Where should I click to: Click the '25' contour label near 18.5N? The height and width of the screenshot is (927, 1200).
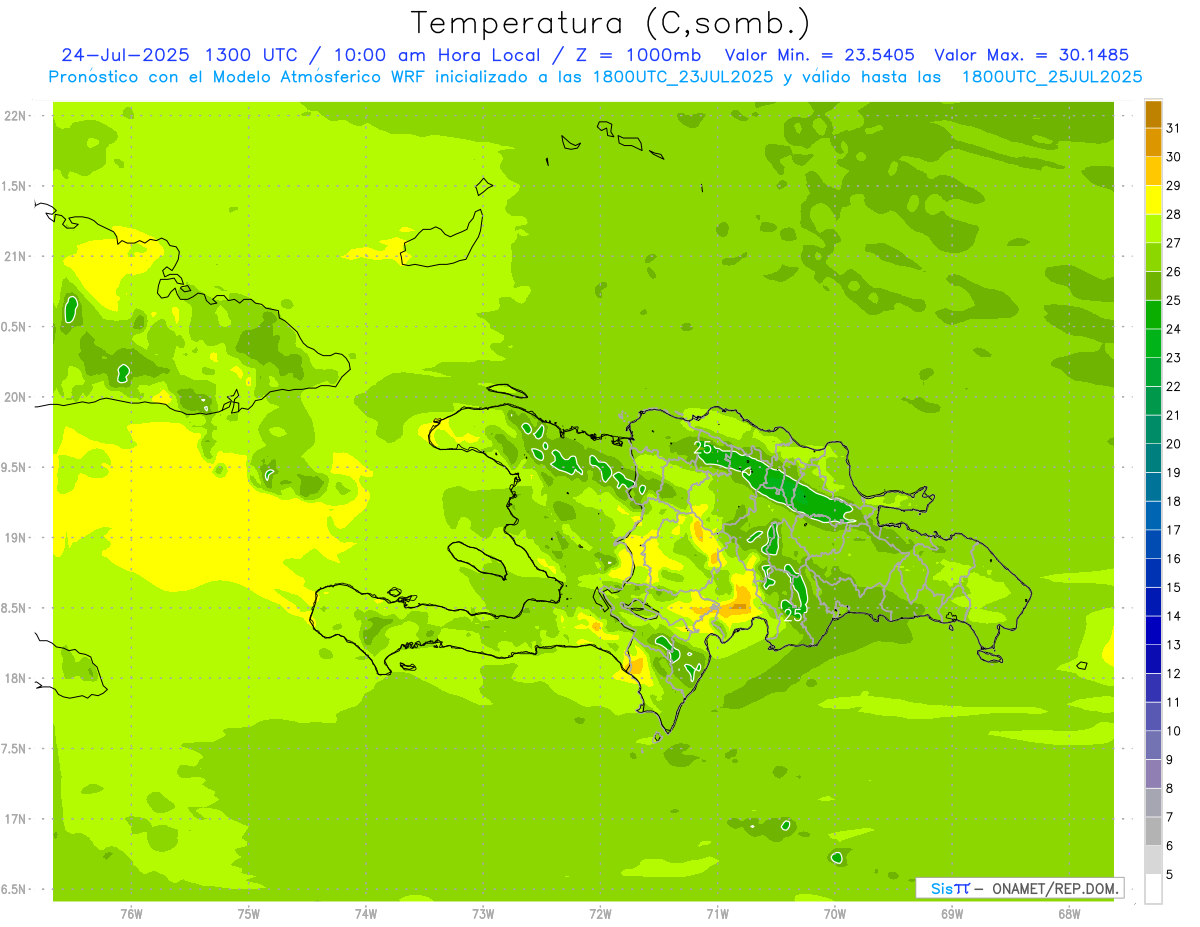pyautogui.click(x=793, y=614)
